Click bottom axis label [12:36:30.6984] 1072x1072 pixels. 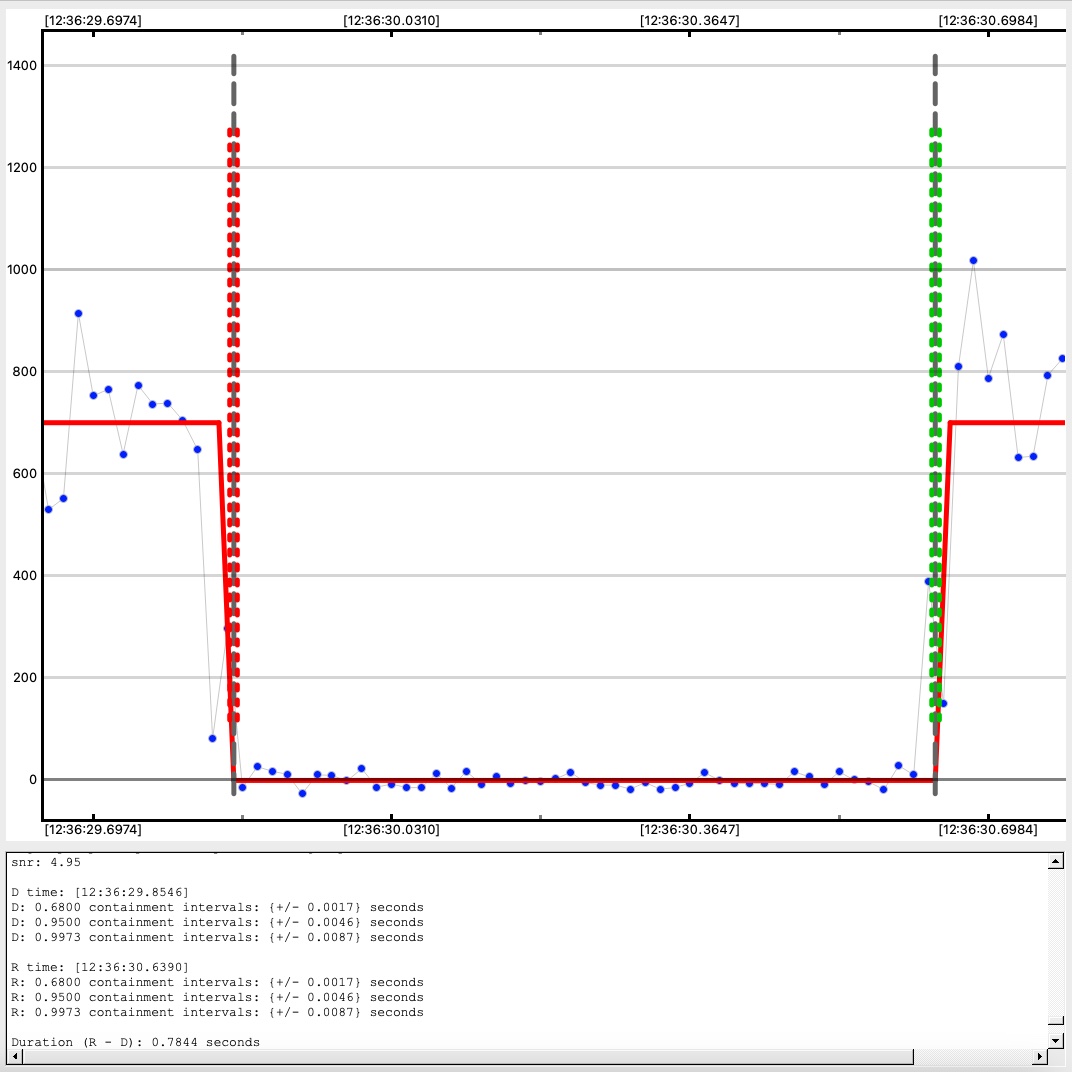click(x=988, y=829)
